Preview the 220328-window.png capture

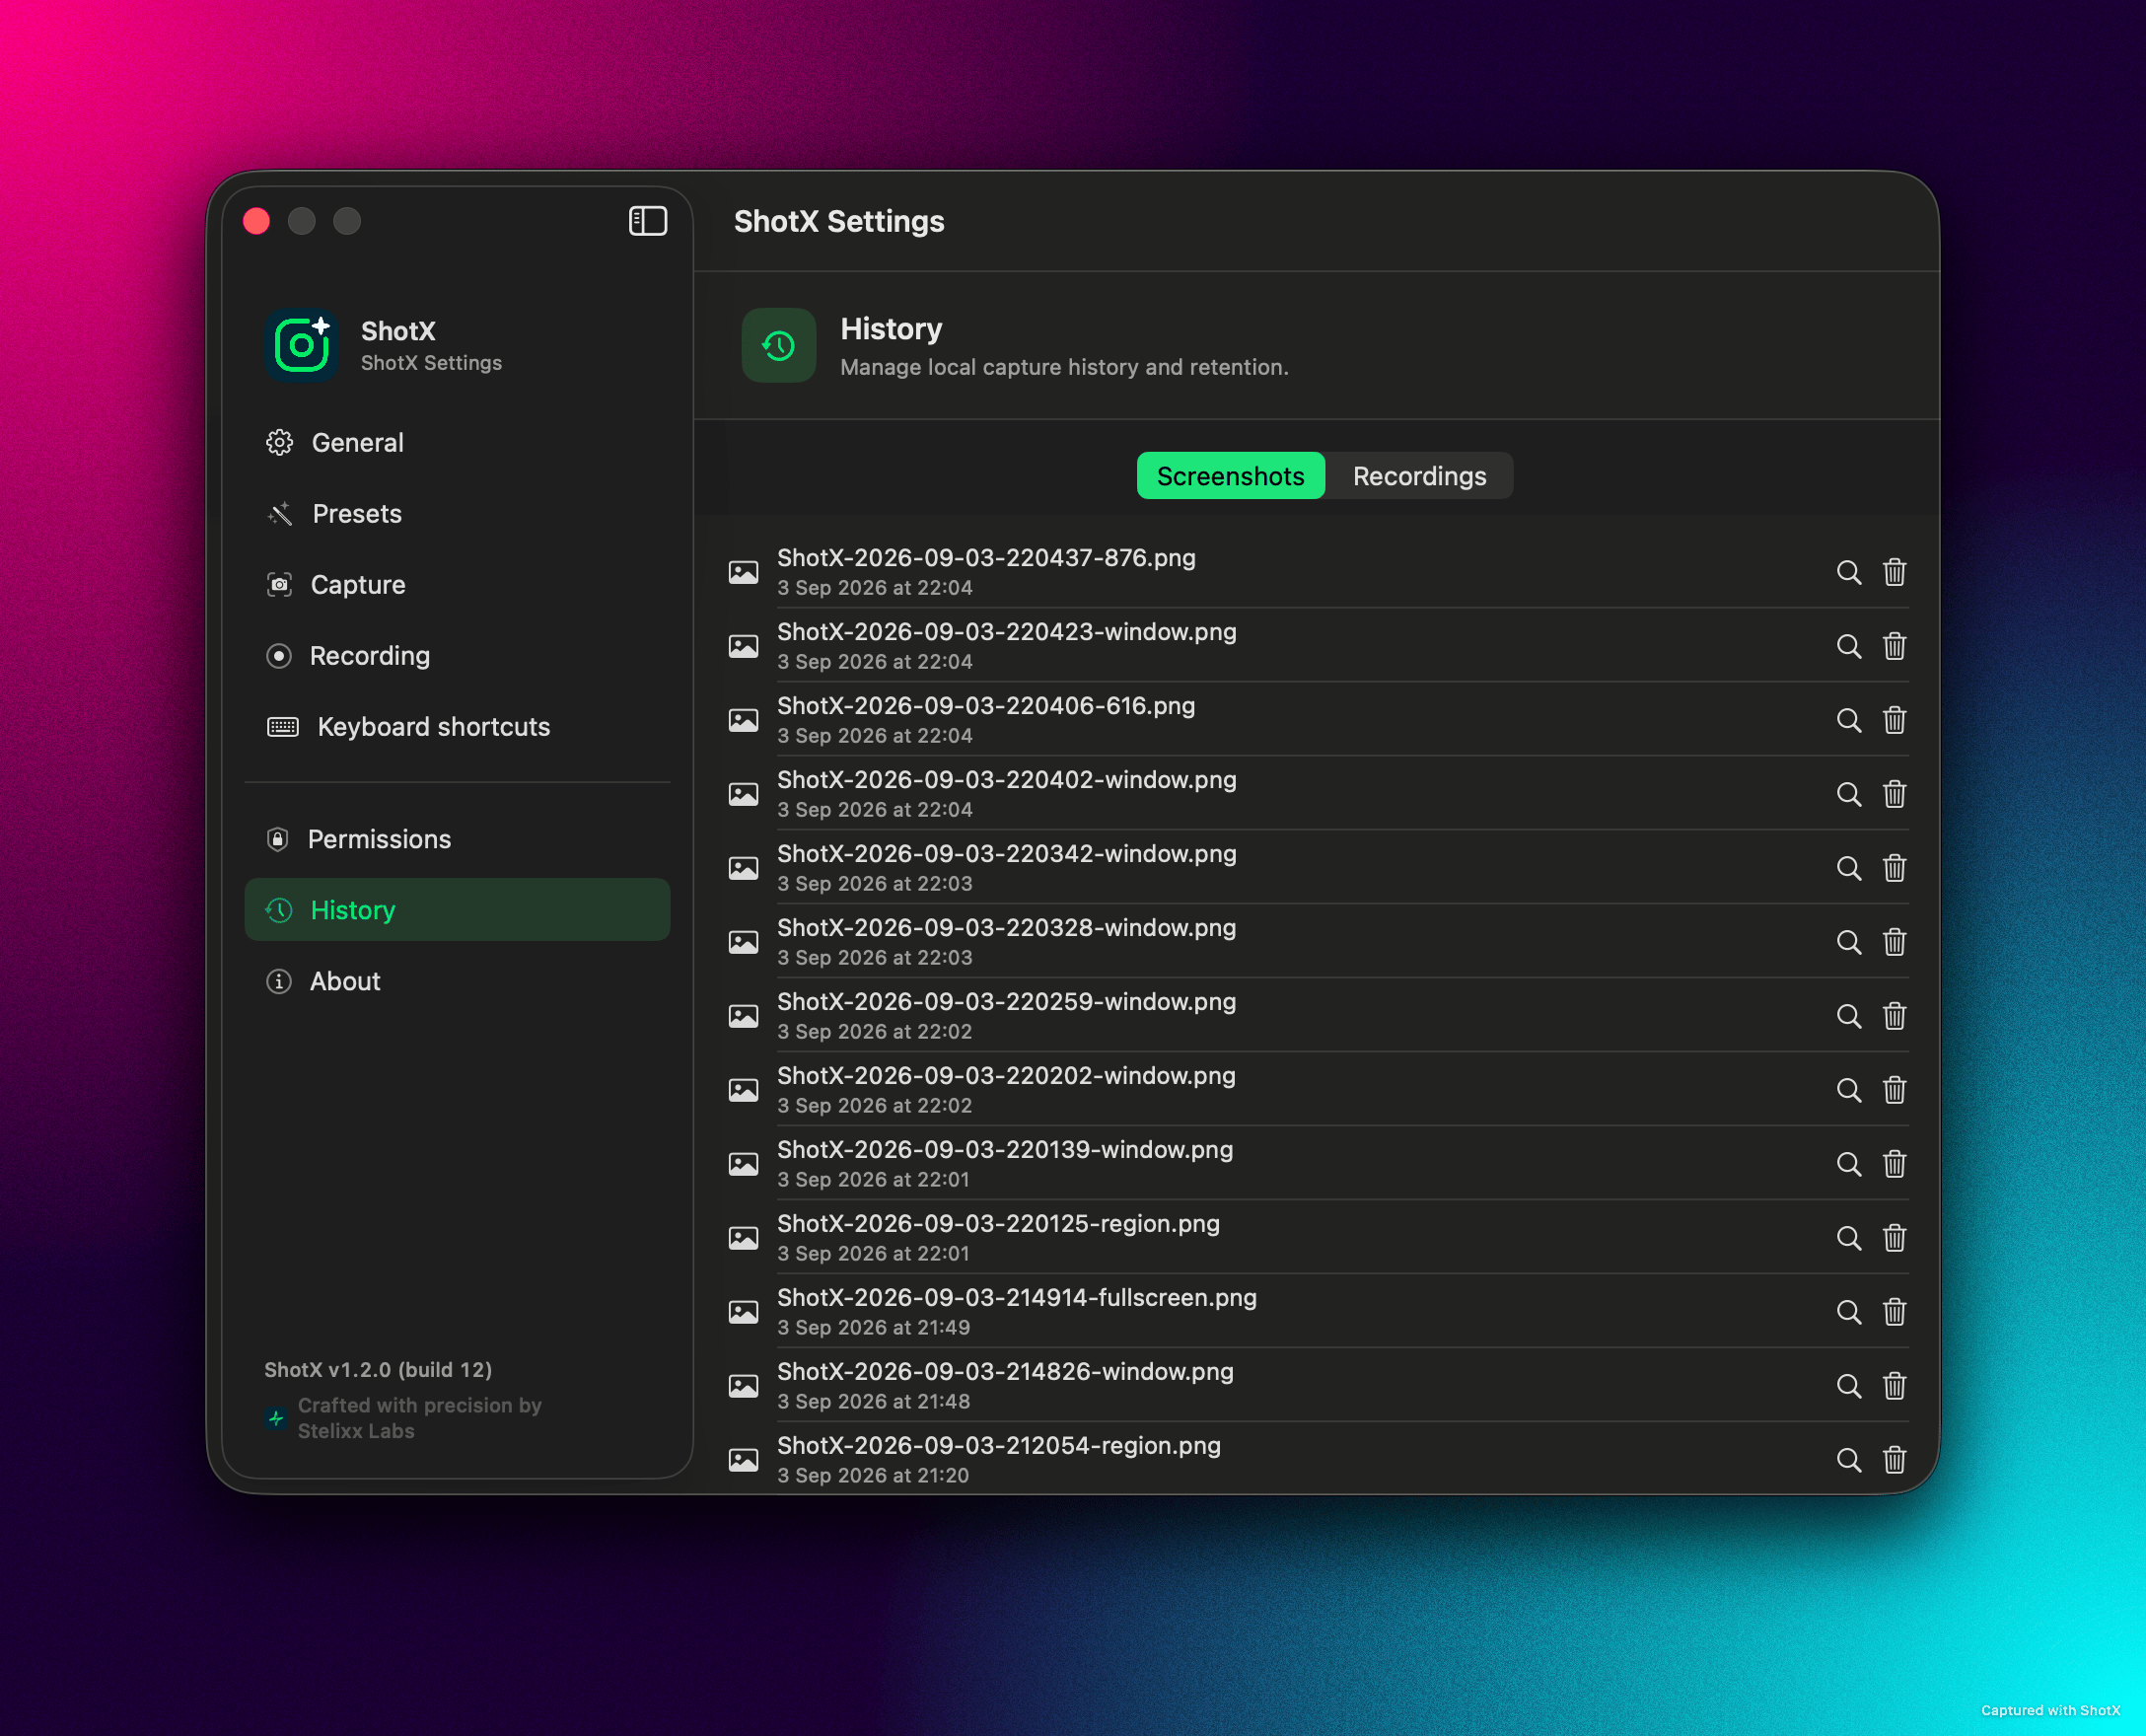tap(1848, 942)
